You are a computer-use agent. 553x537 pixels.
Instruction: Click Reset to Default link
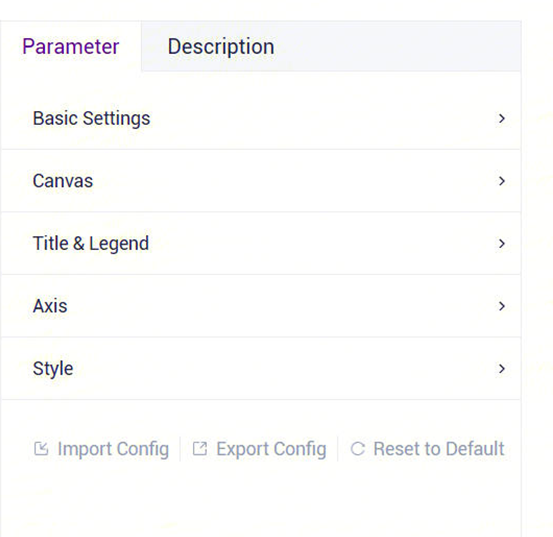coord(439,449)
